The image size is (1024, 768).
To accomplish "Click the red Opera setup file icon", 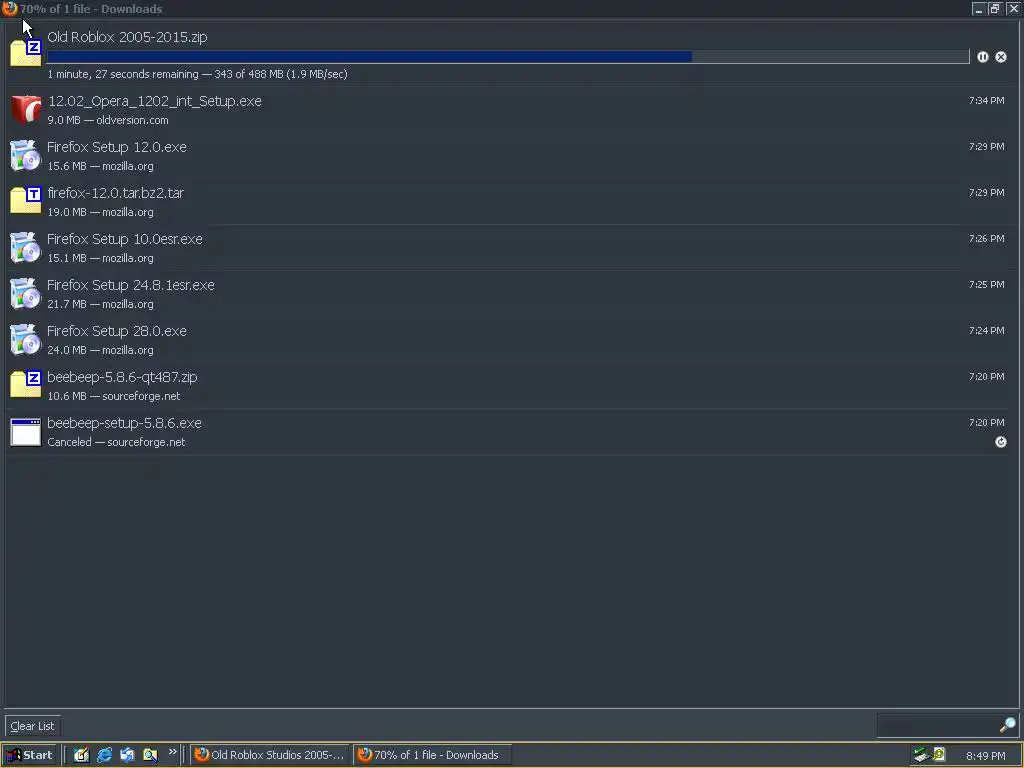I will pyautogui.click(x=26, y=110).
